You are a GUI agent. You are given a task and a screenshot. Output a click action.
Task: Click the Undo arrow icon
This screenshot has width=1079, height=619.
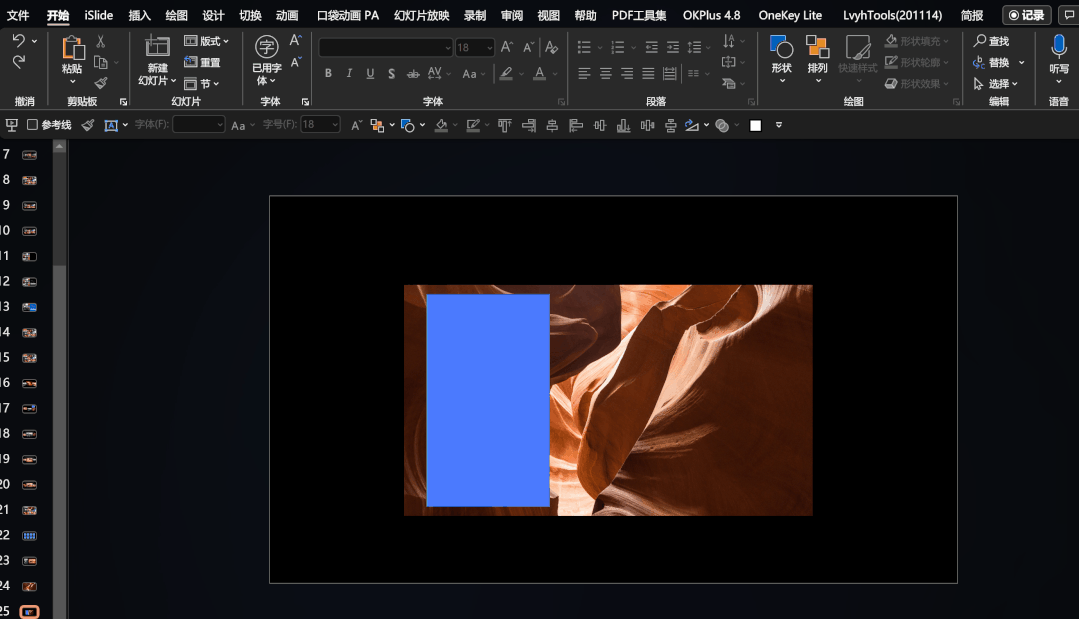point(19,41)
